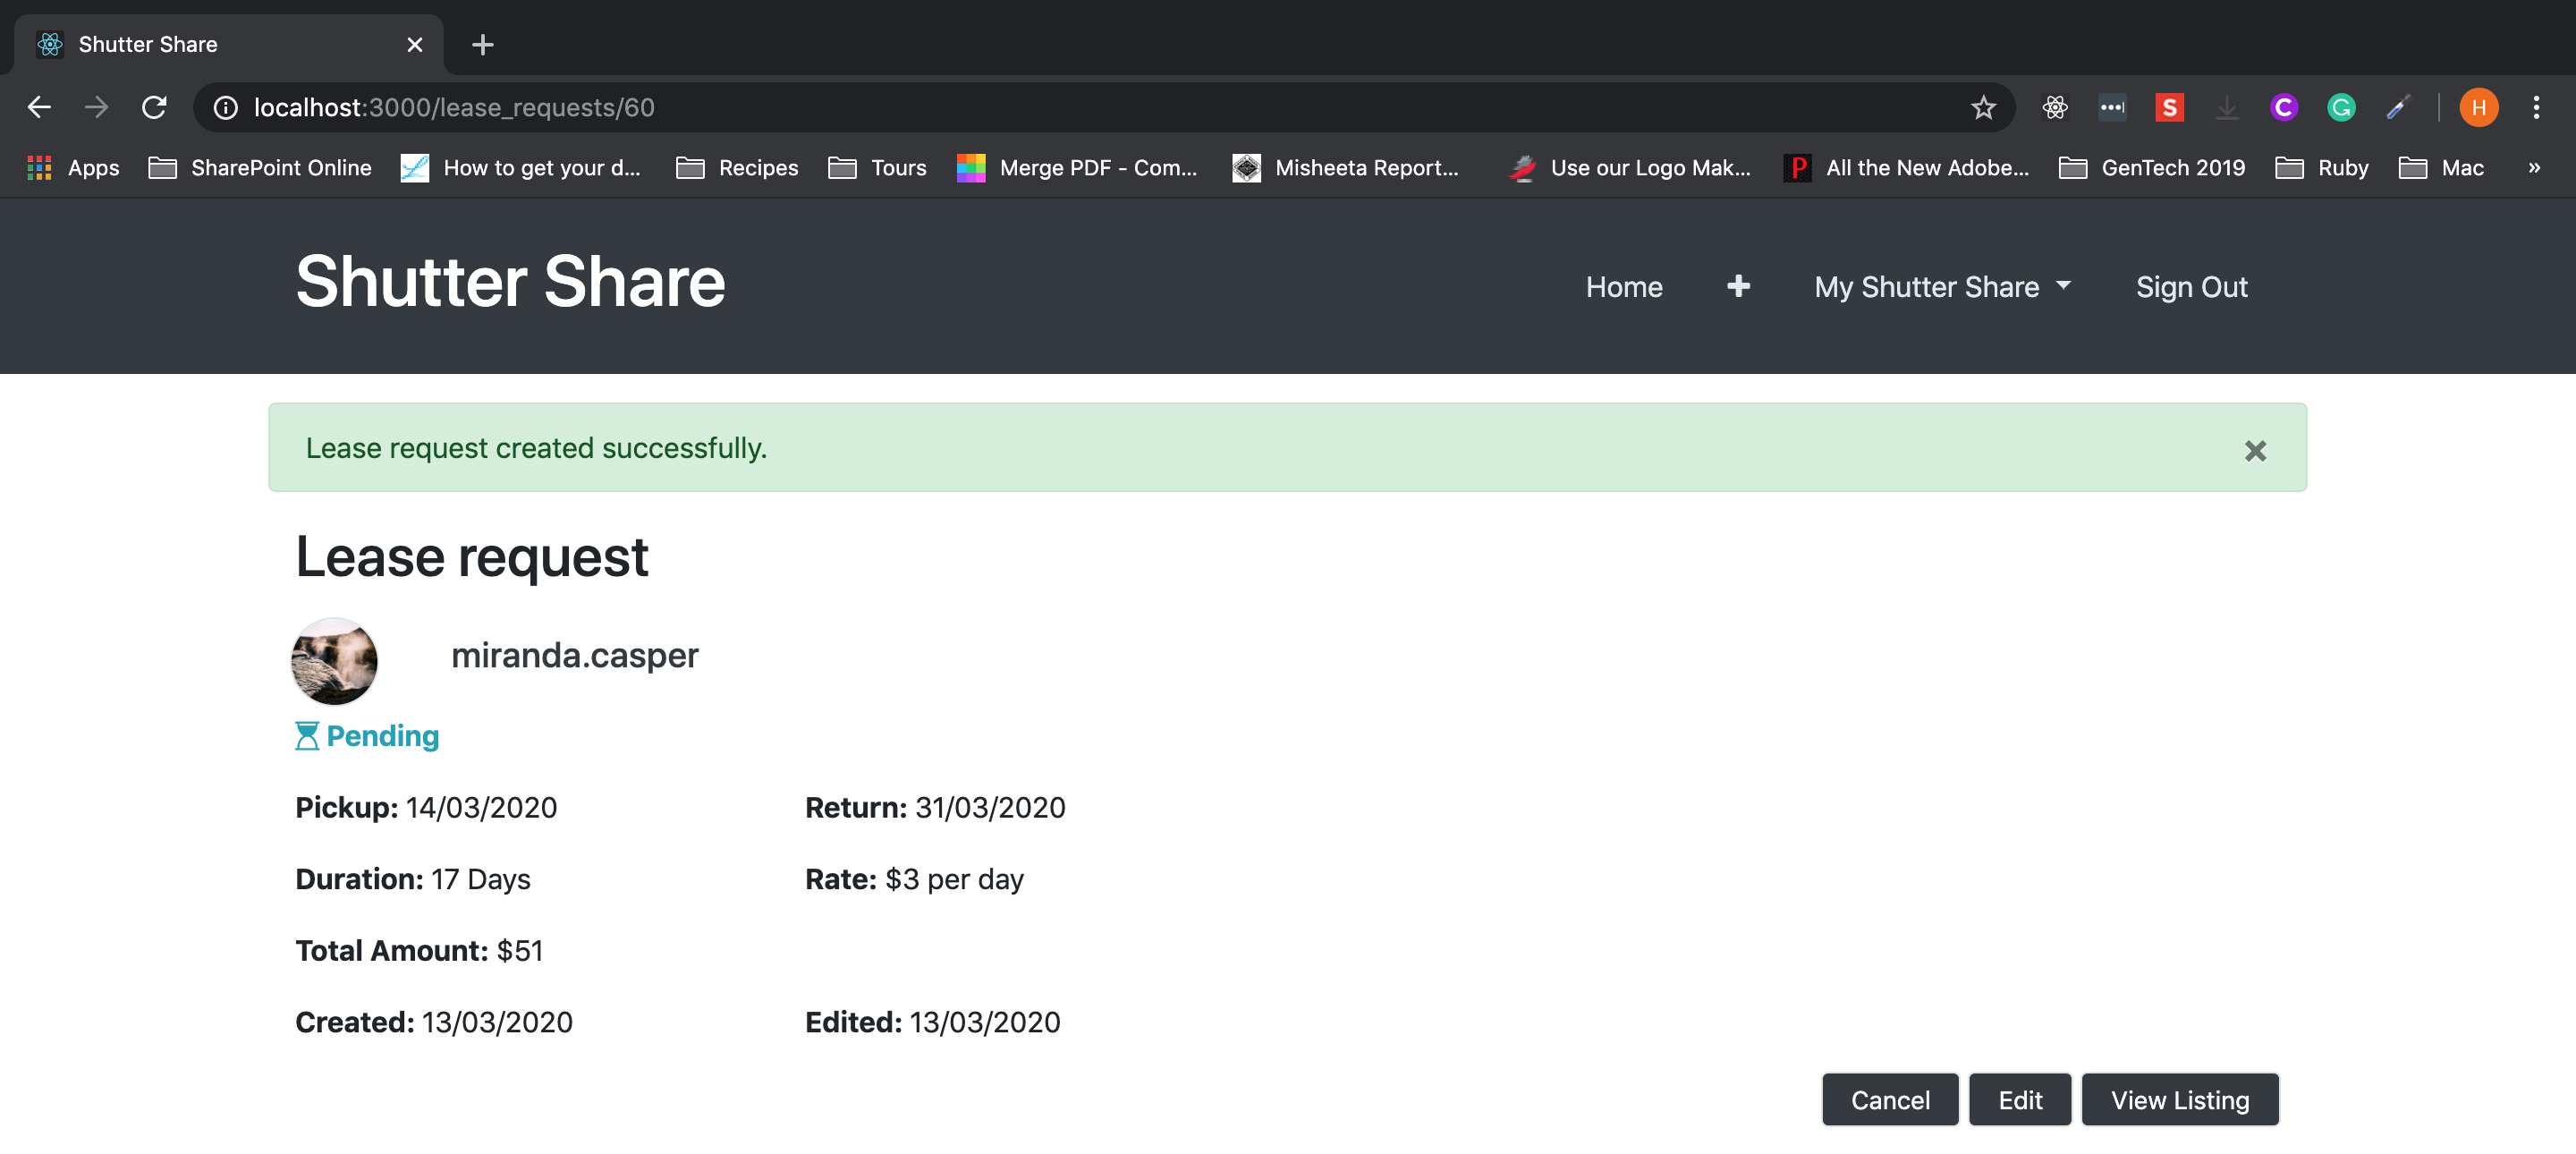Click the Cancel button
Screen dimensions: 2576x1154
coord(1889,1100)
